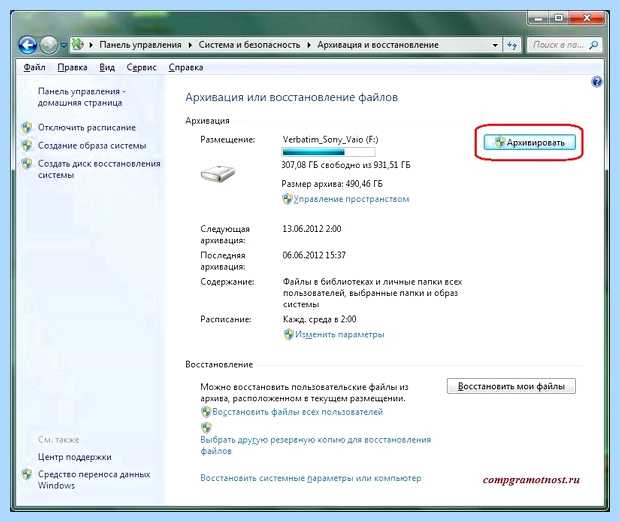Maximize the Control Panel window
620x522 pixels.
(558, 18)
